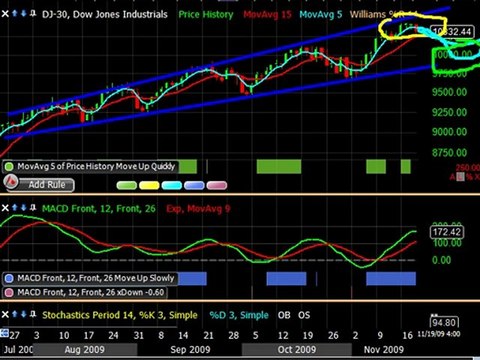
Task: Move the Stochastics pane down with arrow icon
Action: point(24,314)
